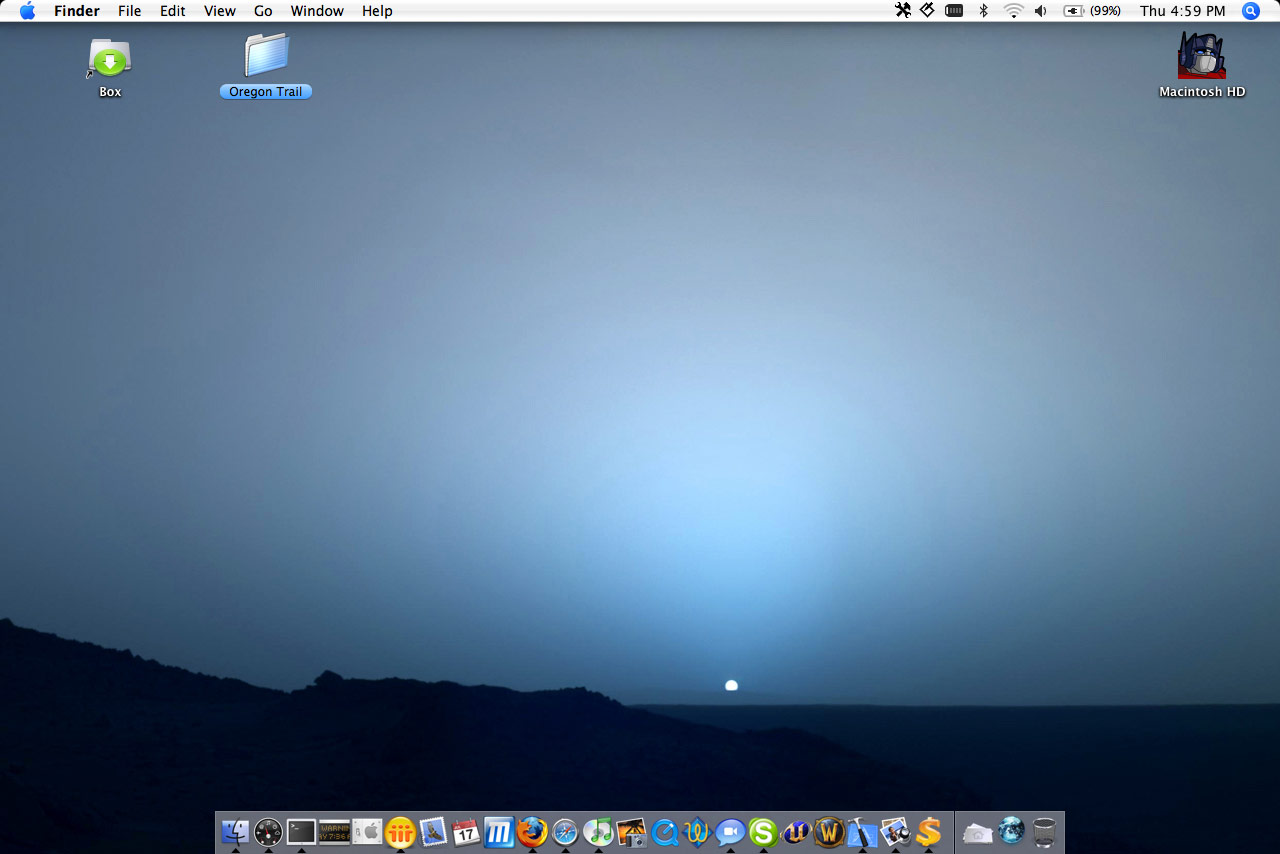This screenshot has width=1280, height=854.
Task: Open the volume control in menu bar
Action: point(1041,11)
